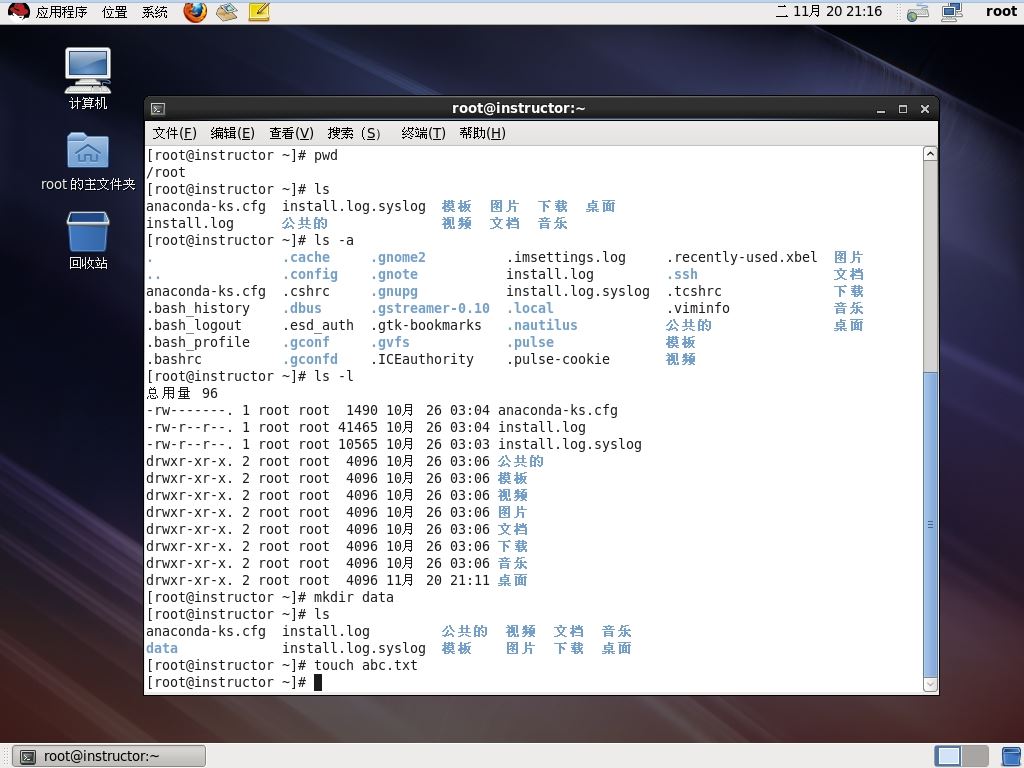Click the '.gnome2' directory name
1024x768 pixels.
[x=398, y=257]
